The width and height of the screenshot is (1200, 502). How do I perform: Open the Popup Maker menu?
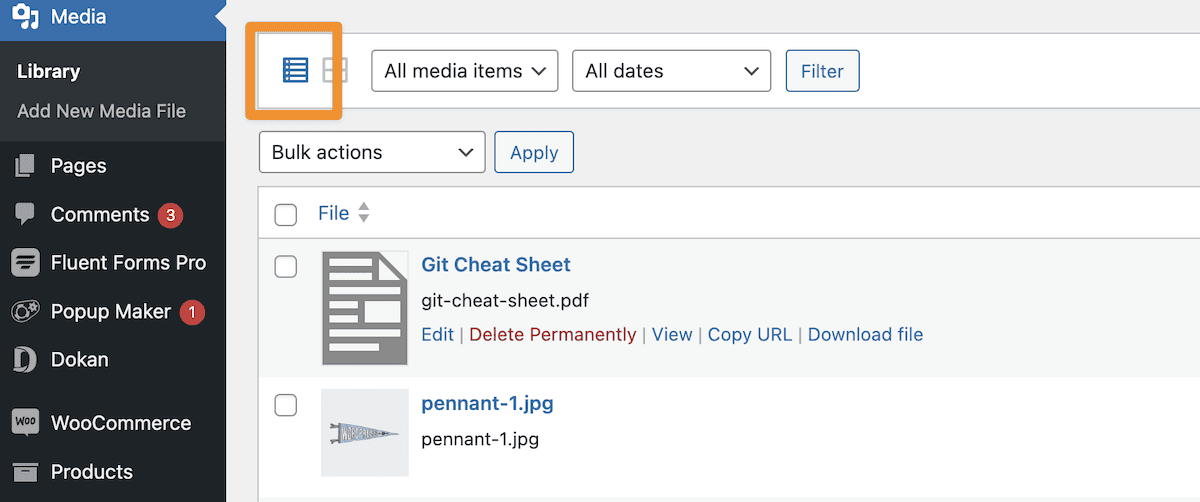[113, 312]
